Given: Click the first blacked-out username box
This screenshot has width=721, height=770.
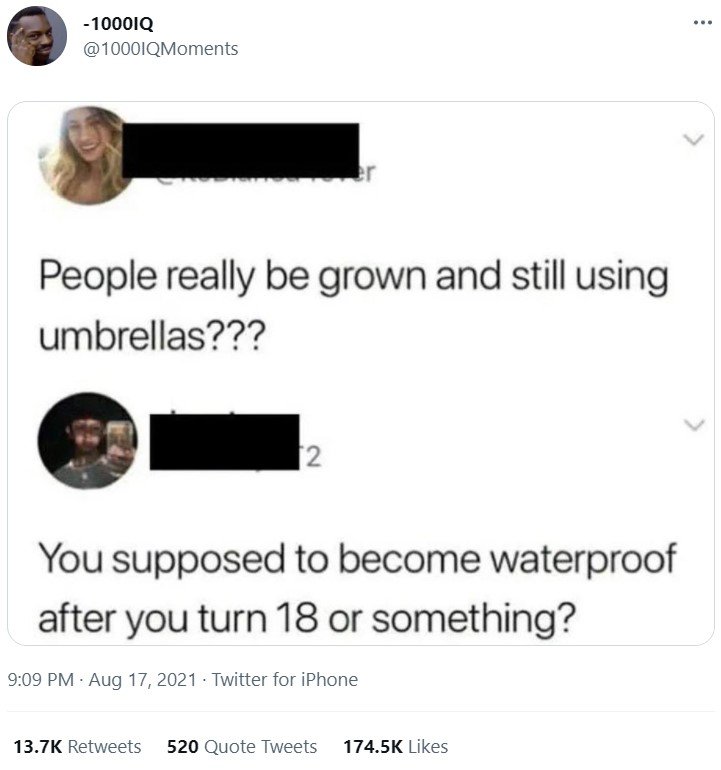Looking at the screenshot, I should point(241,150).
